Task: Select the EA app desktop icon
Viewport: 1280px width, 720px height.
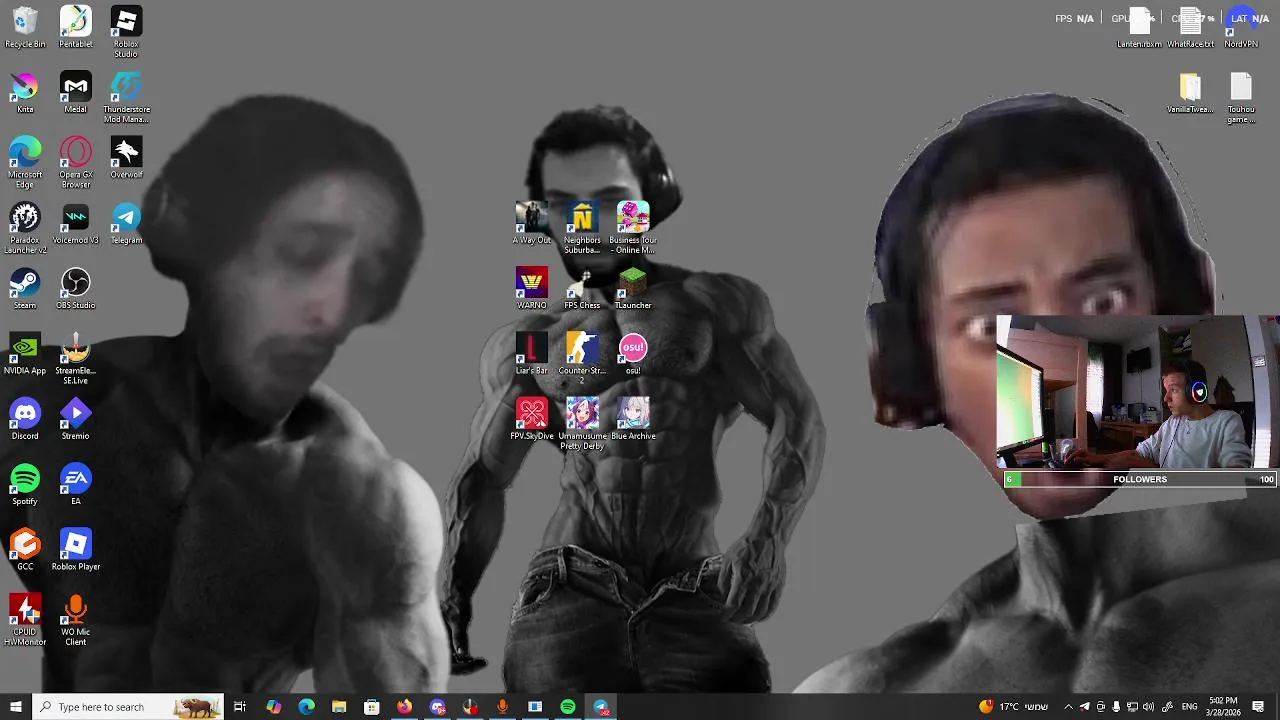Action: 76,484
